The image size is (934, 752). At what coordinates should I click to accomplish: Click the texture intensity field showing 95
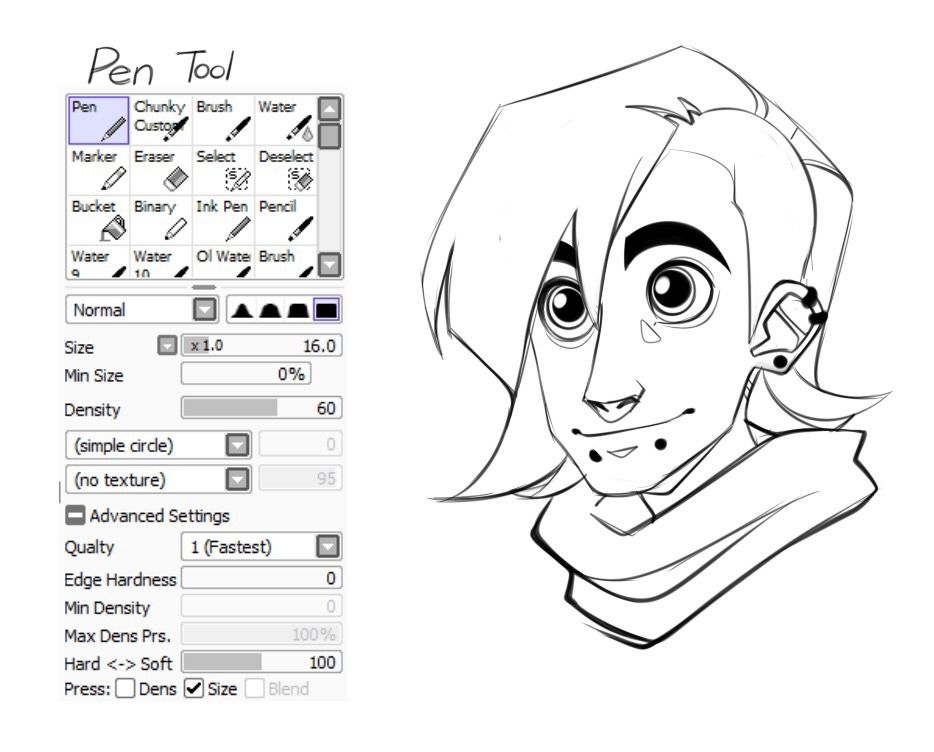click(301, 478)
